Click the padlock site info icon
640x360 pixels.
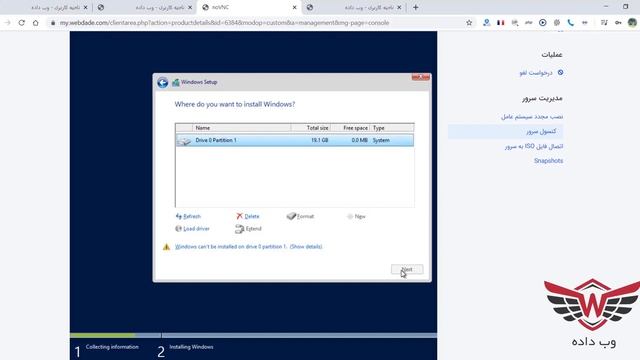(x=53, y=23)
